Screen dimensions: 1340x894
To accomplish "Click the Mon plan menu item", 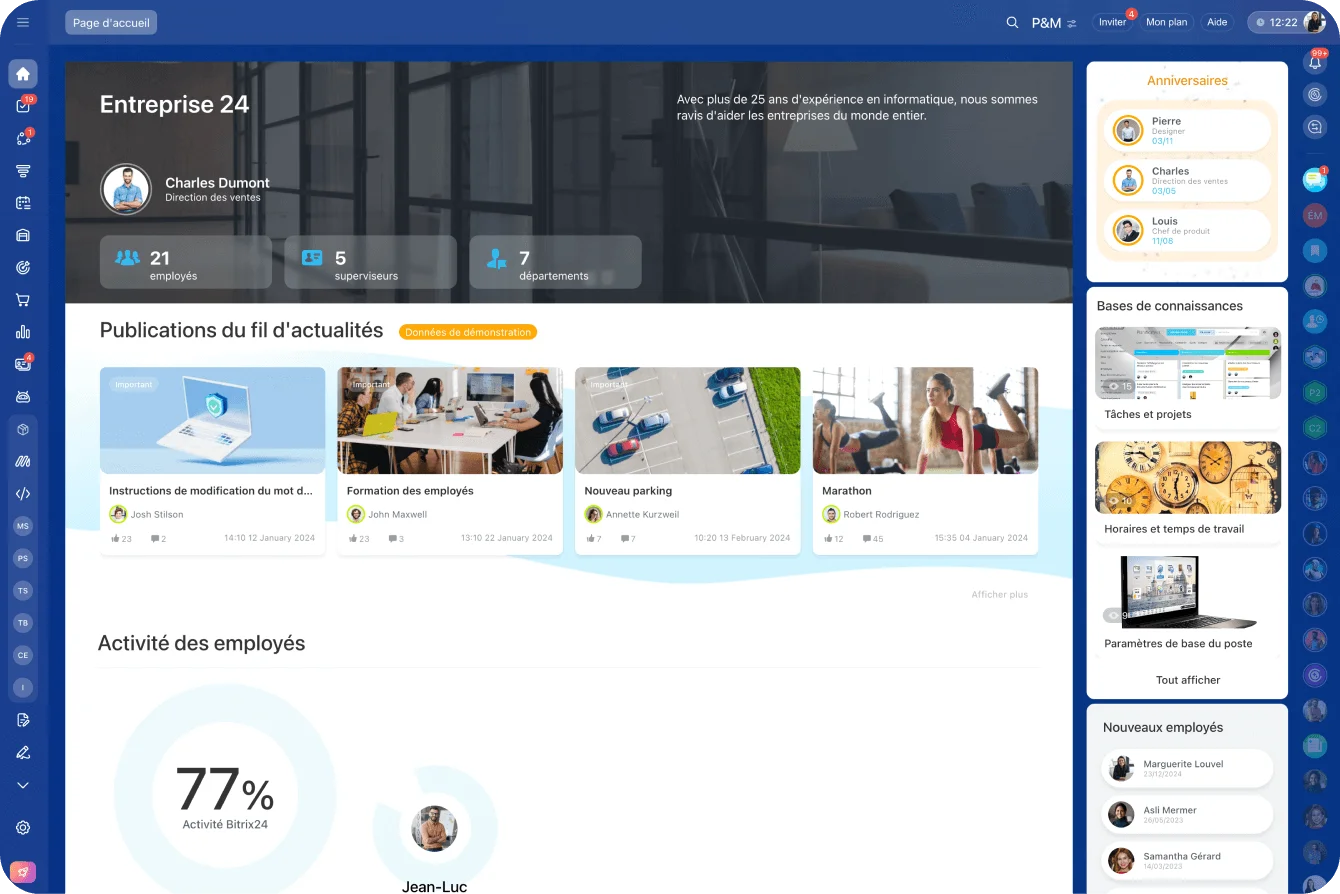I will tap(1166, 22).
